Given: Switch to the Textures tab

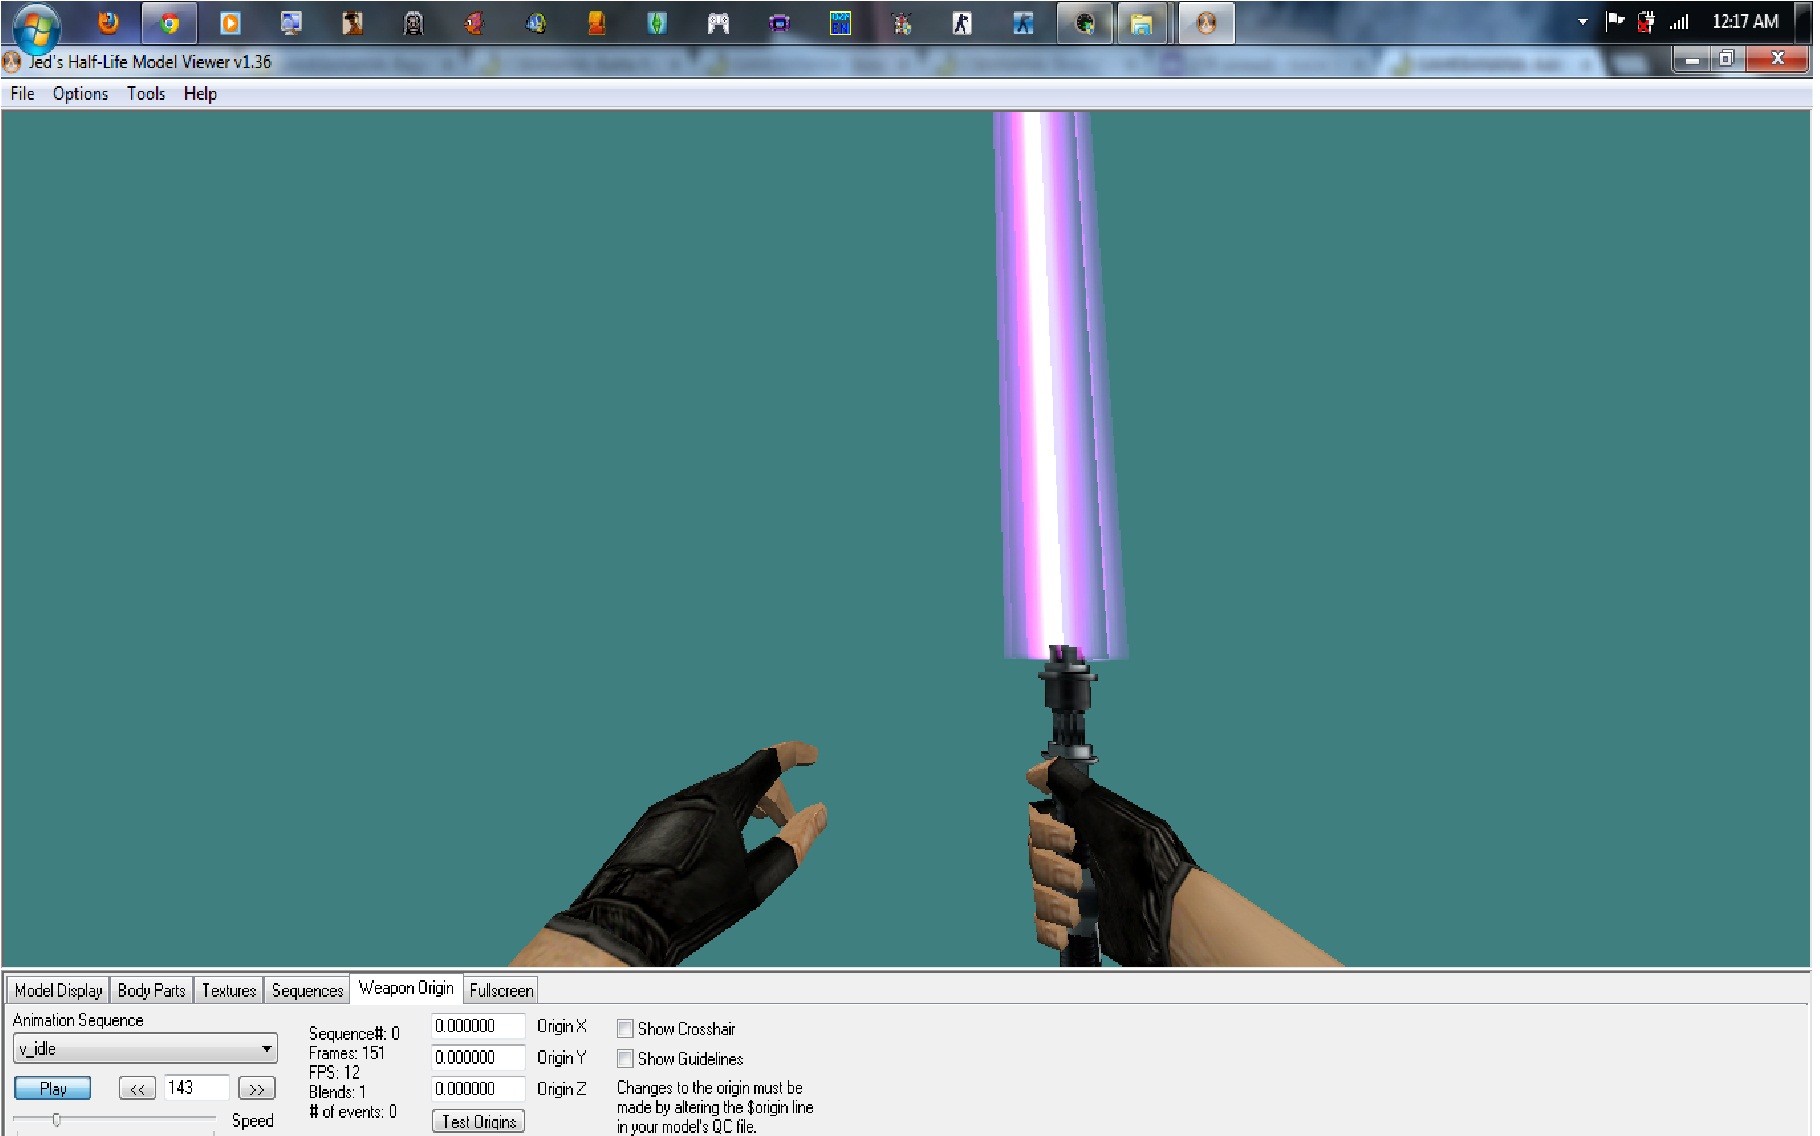Looking at the screenshot, I should (229, 990).
